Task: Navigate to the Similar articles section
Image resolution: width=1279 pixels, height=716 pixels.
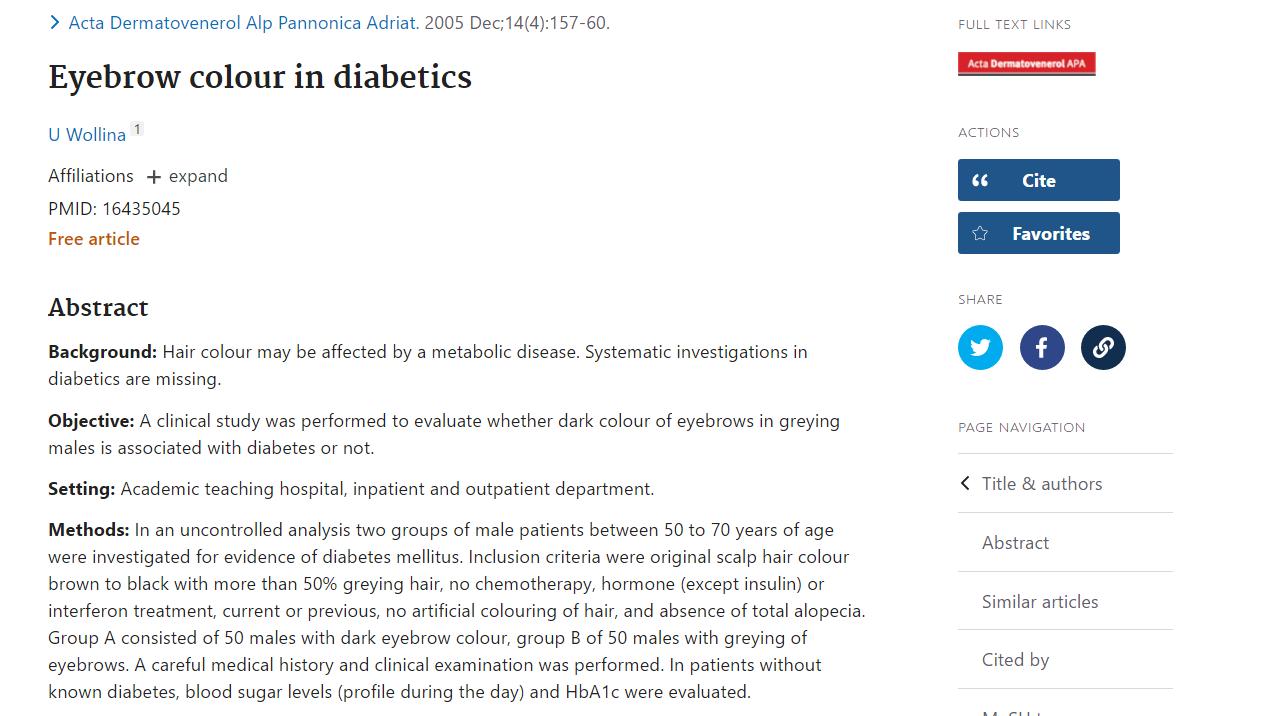Action: (x=1040, y=602)
